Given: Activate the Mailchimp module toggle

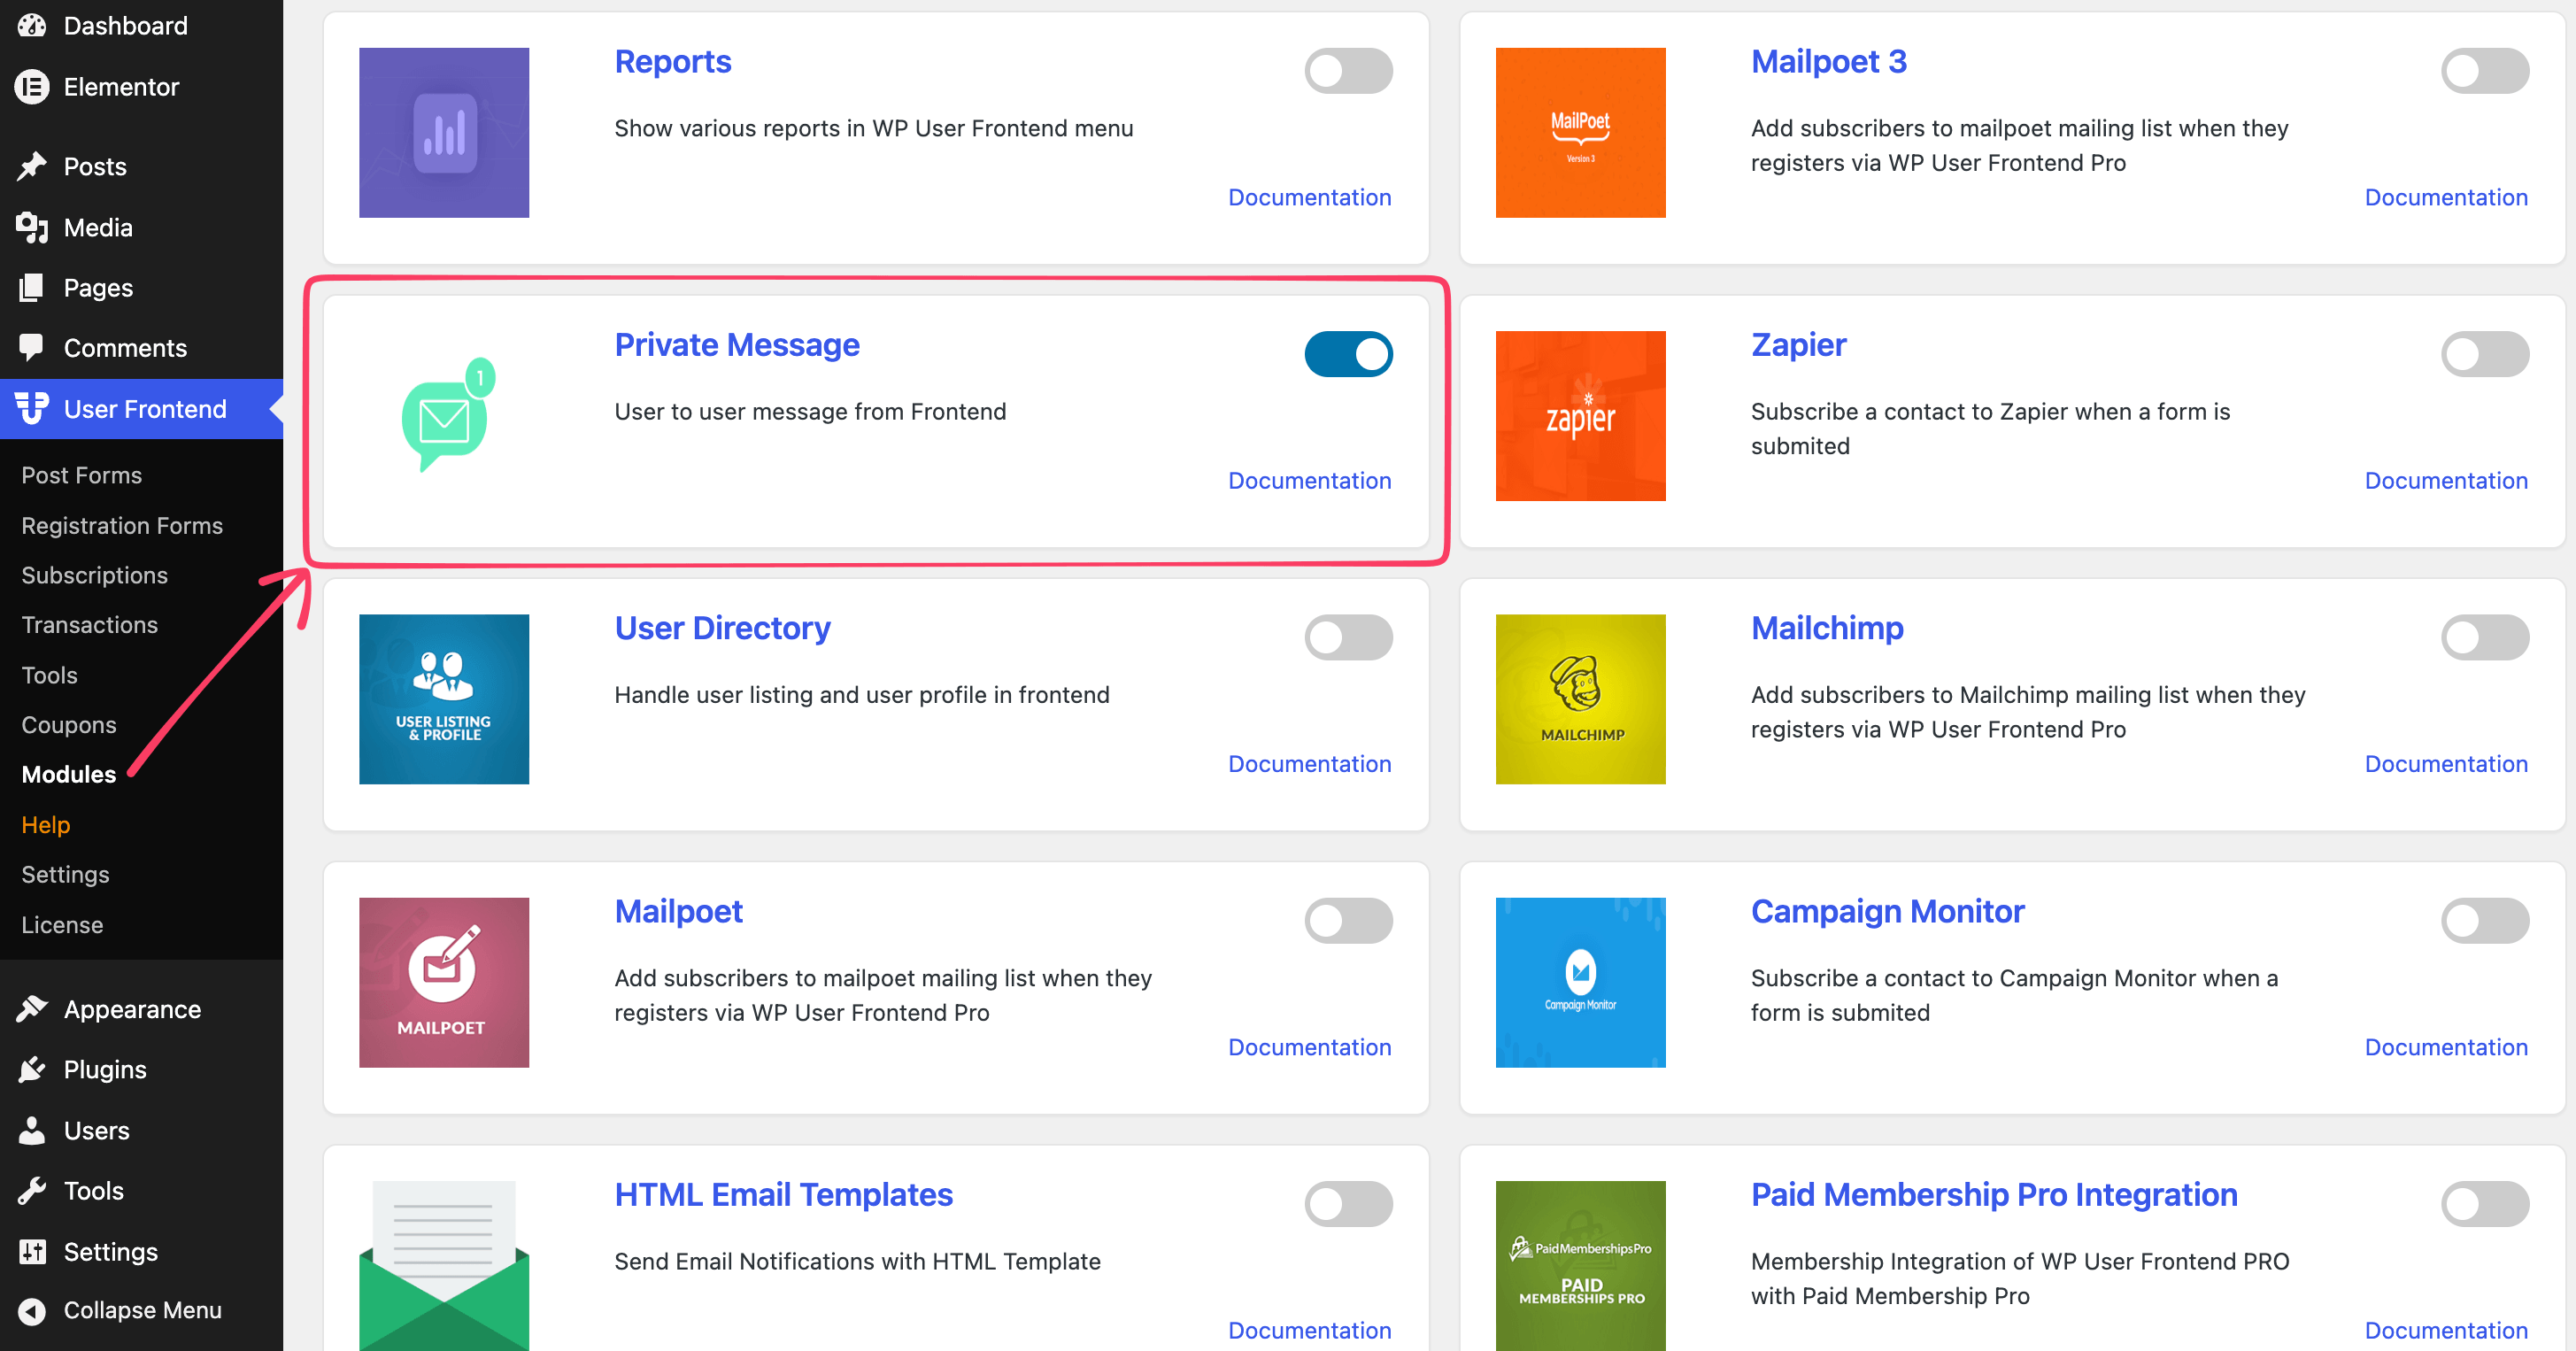Looking at the screenshot, I should tap(2485, 637).
